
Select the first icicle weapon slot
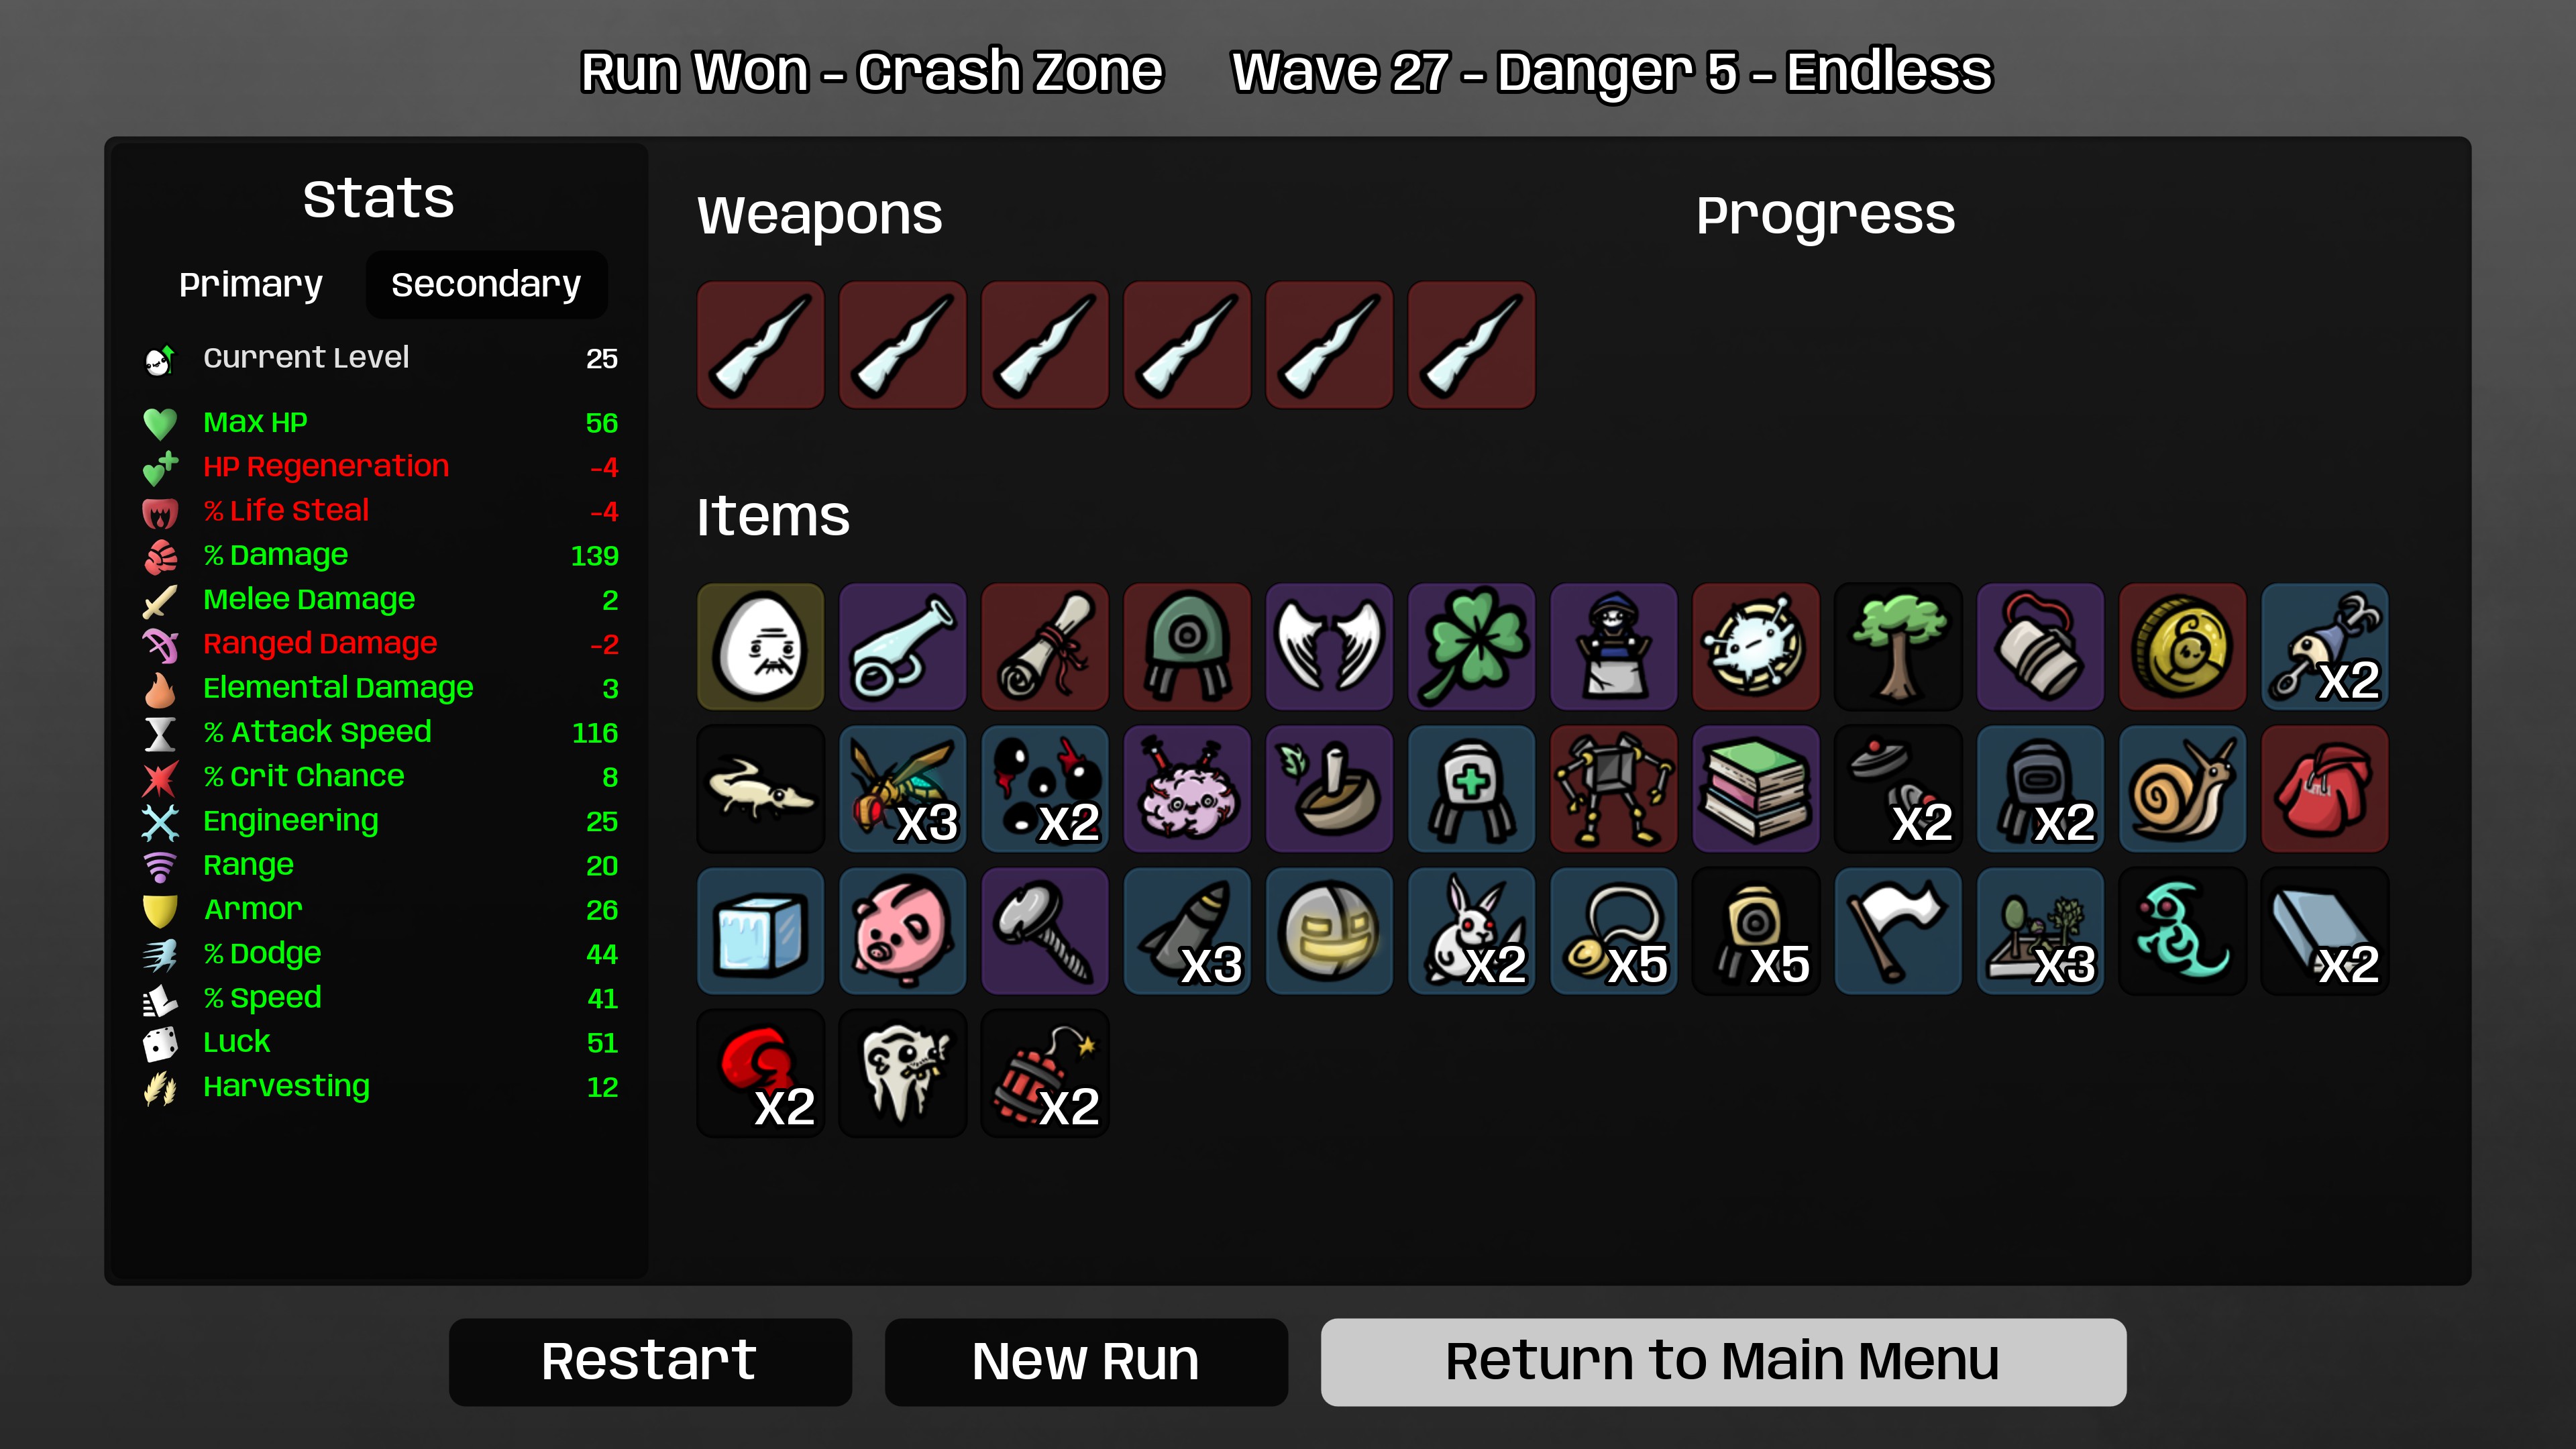point(760,345)
